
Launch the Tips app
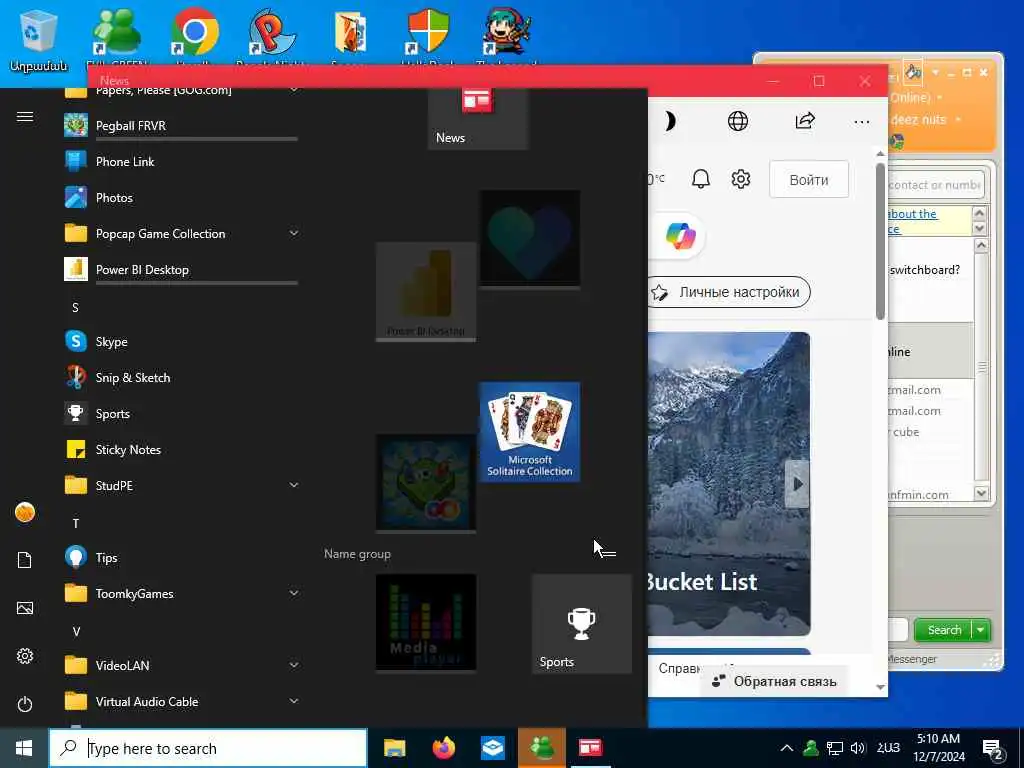[181, 557]
